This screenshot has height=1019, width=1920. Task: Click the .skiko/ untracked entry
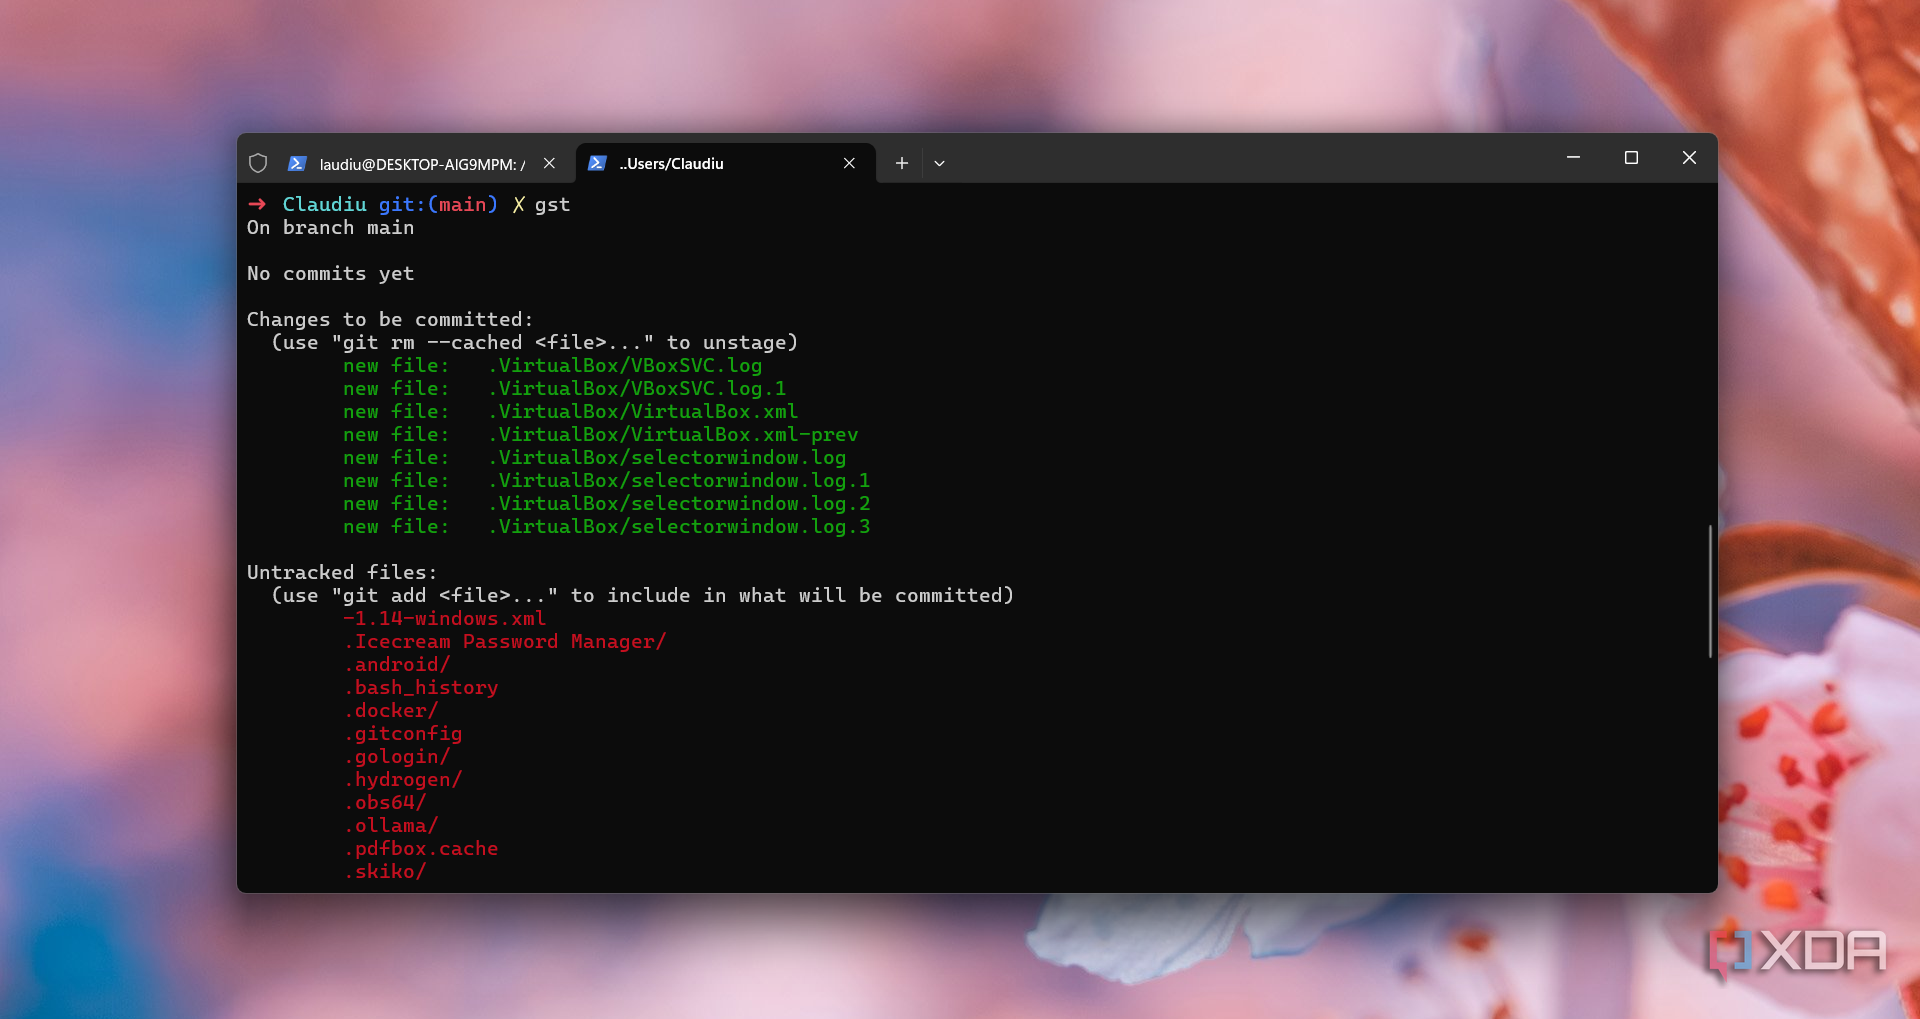click(385, 872)
